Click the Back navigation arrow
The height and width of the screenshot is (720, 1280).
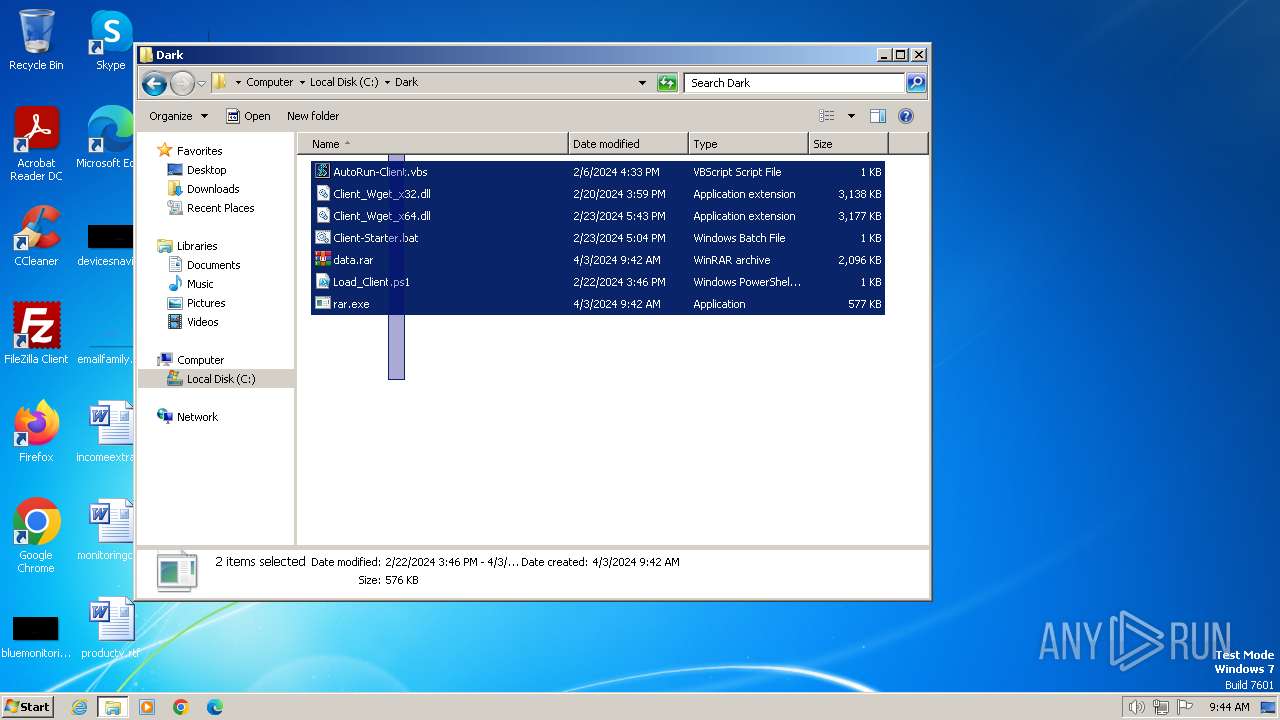click(154, 83)
